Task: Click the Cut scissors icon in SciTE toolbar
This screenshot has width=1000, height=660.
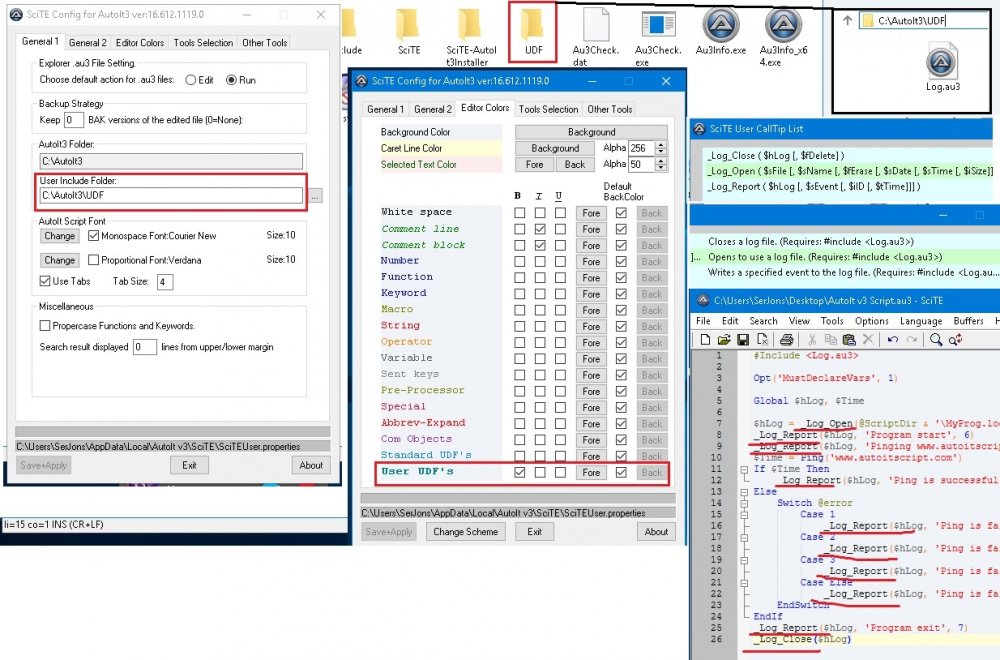Action: coord(812,340)
